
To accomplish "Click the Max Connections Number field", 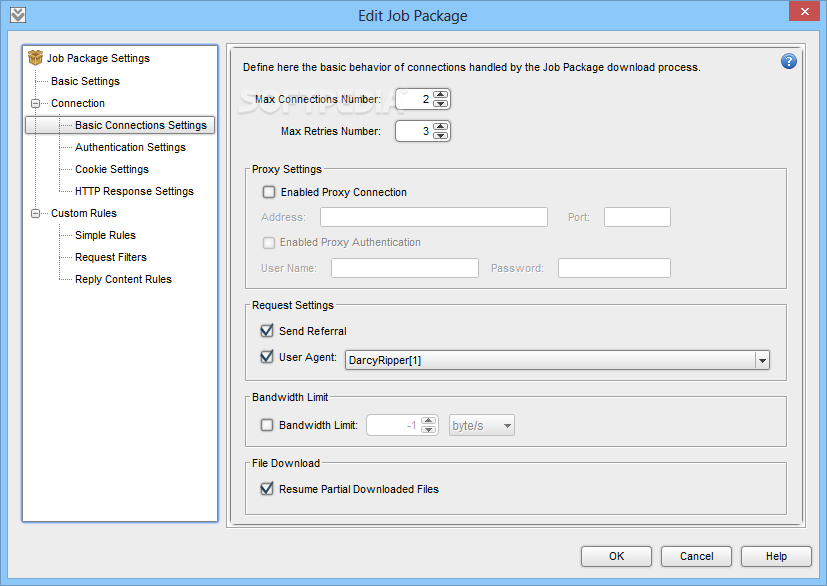I will 414,99.
